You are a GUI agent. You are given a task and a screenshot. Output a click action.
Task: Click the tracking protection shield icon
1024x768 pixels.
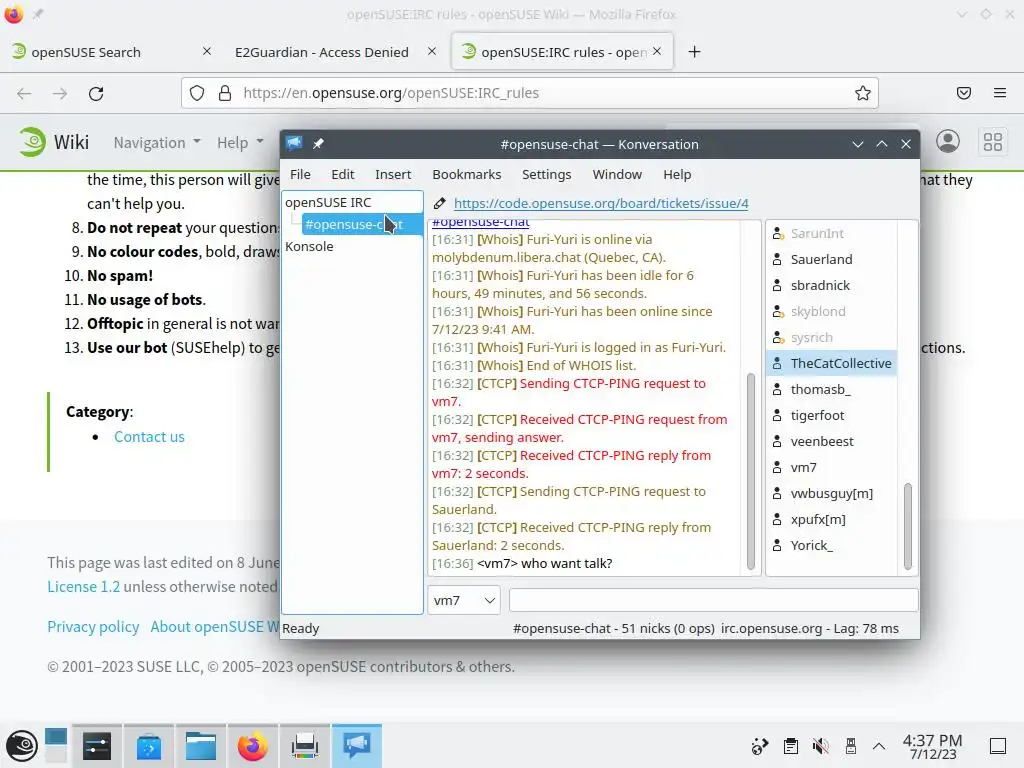197,93
